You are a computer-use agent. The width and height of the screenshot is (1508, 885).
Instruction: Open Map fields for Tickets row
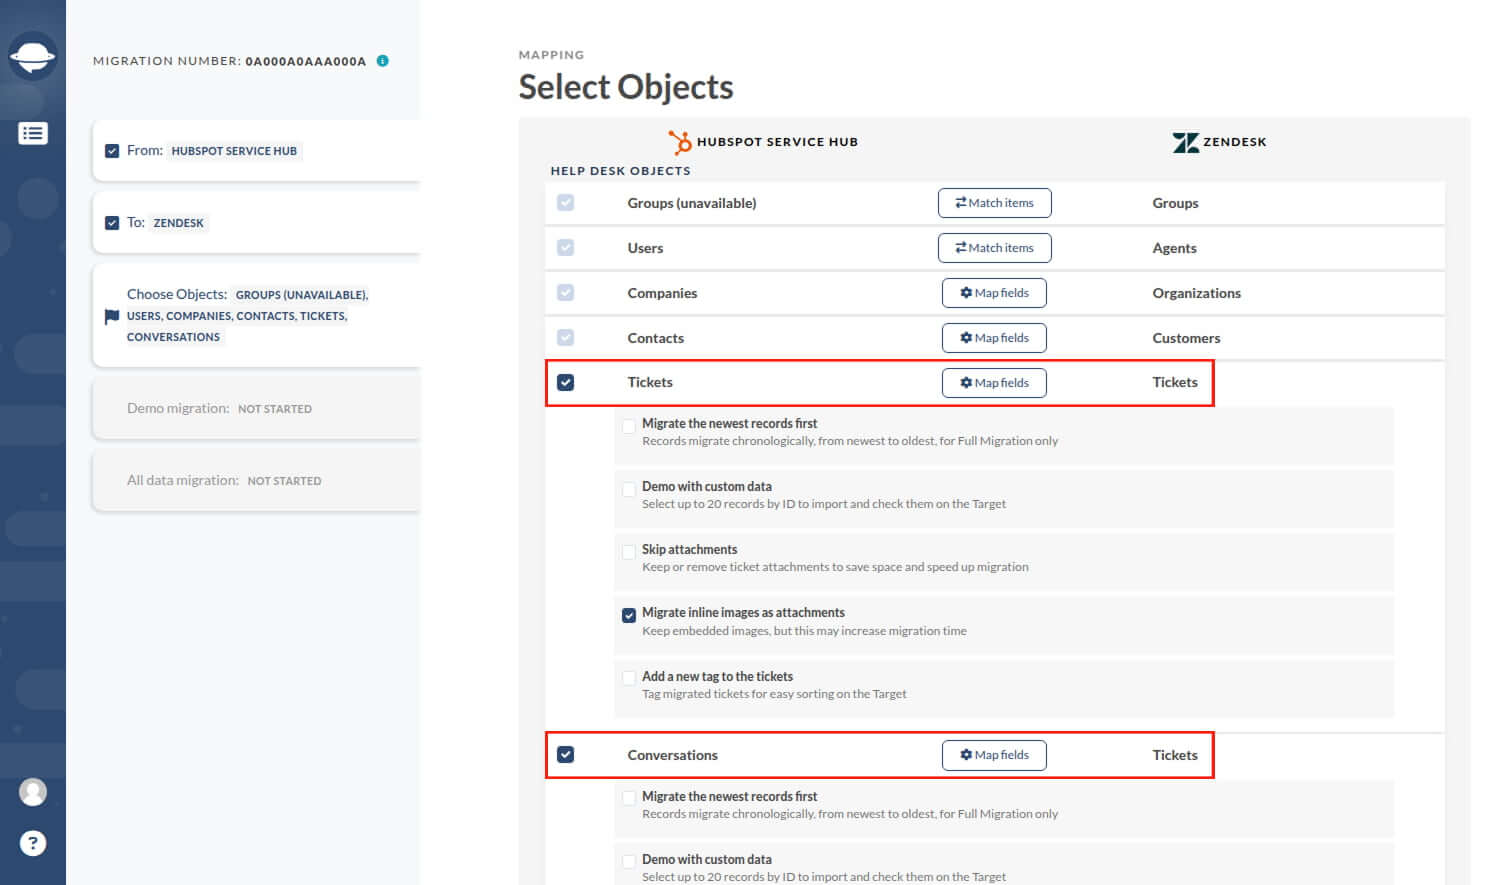(994, 383)
